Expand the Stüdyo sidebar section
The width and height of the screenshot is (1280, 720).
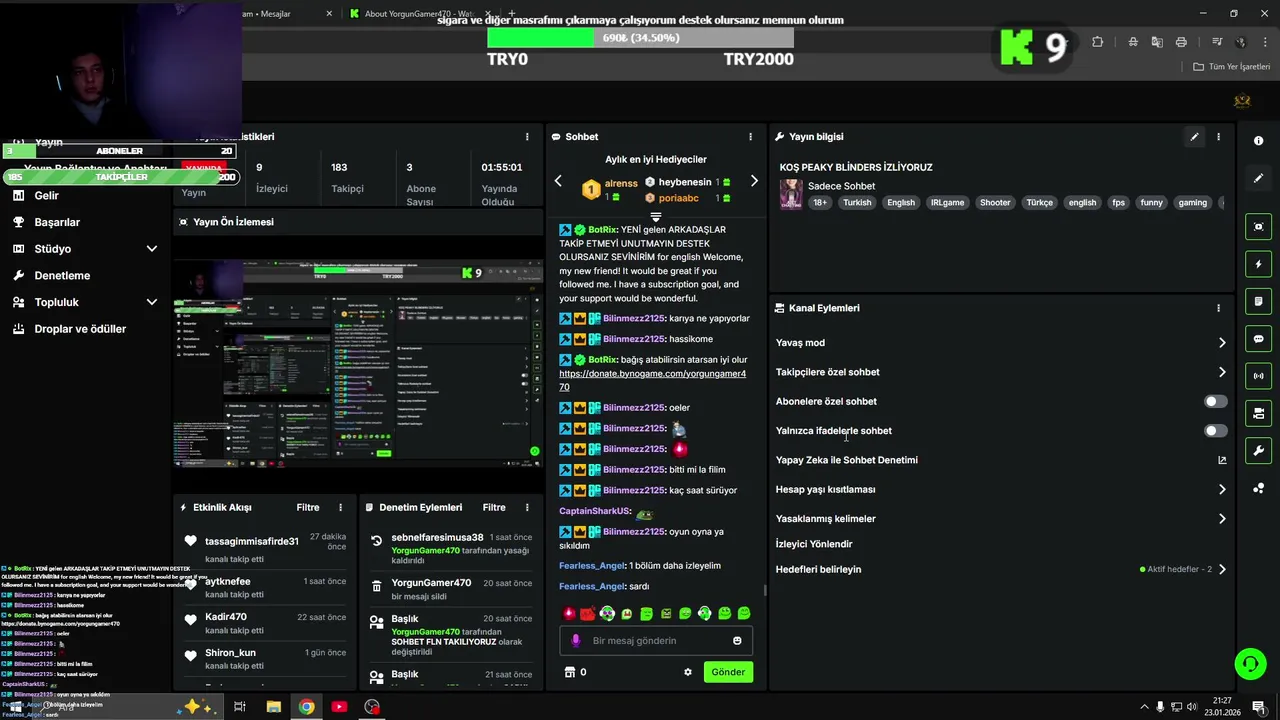click(x=152, y=249)
